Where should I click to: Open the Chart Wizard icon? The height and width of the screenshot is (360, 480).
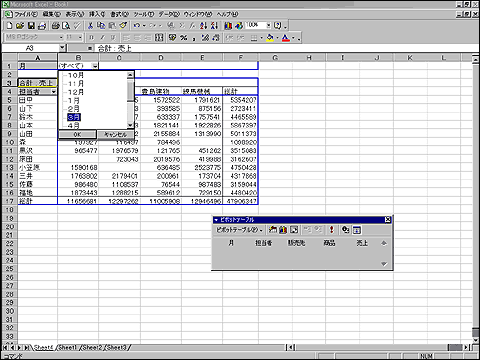pos(228,26)
